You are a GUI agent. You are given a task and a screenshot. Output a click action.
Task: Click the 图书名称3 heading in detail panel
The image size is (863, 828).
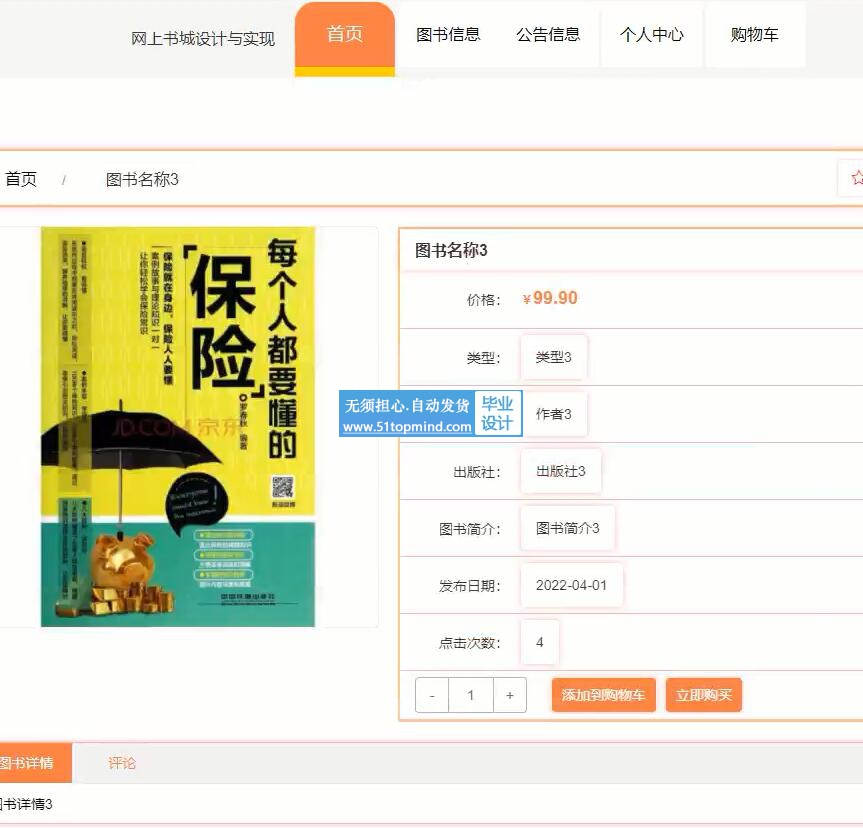[451, 250]
